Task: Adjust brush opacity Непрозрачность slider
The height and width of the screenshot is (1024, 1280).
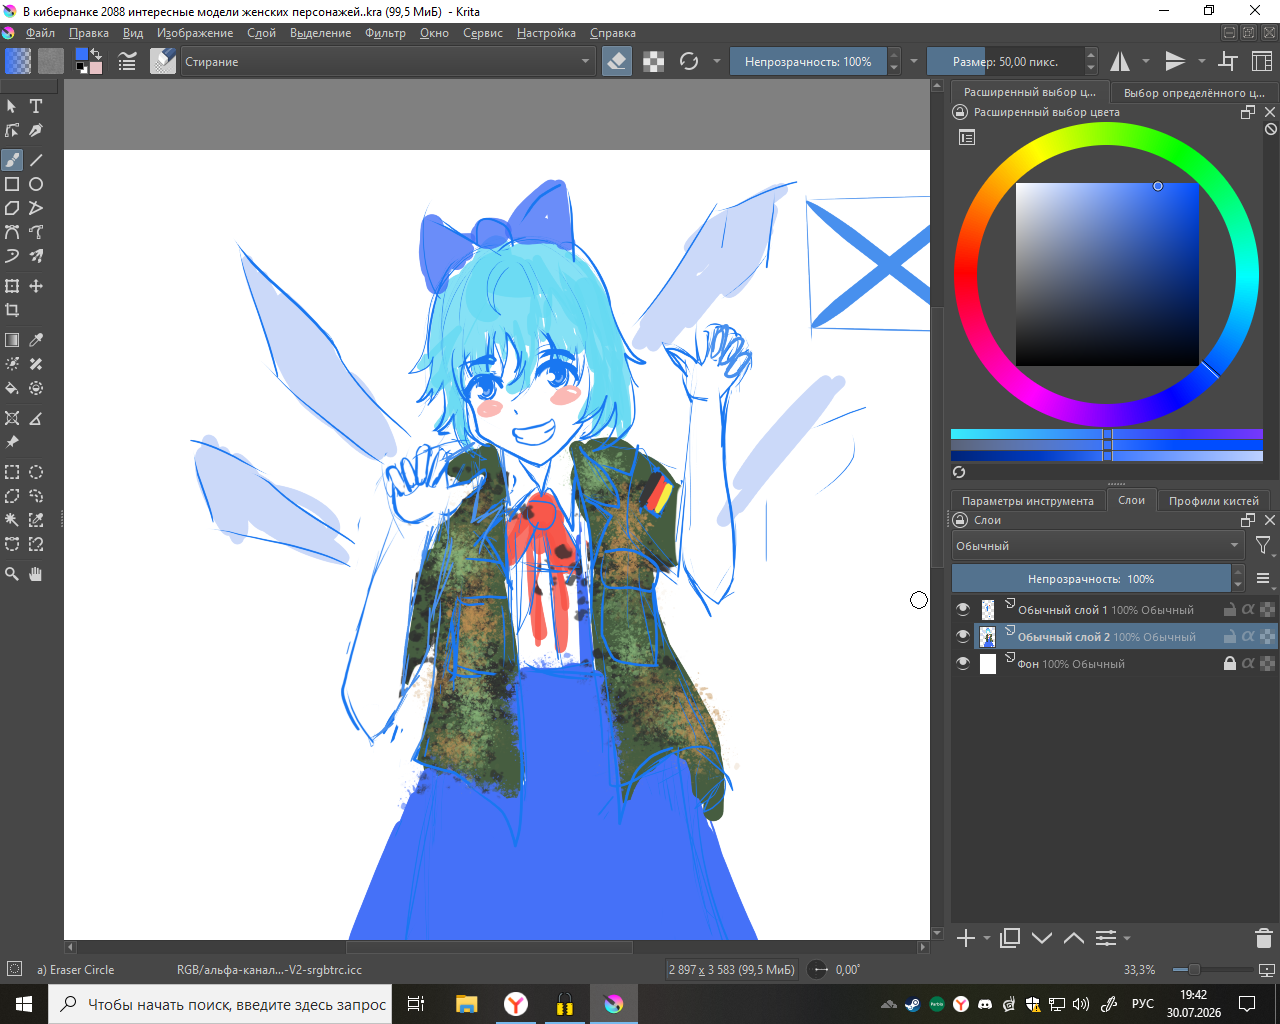Action: pos(808,61)
